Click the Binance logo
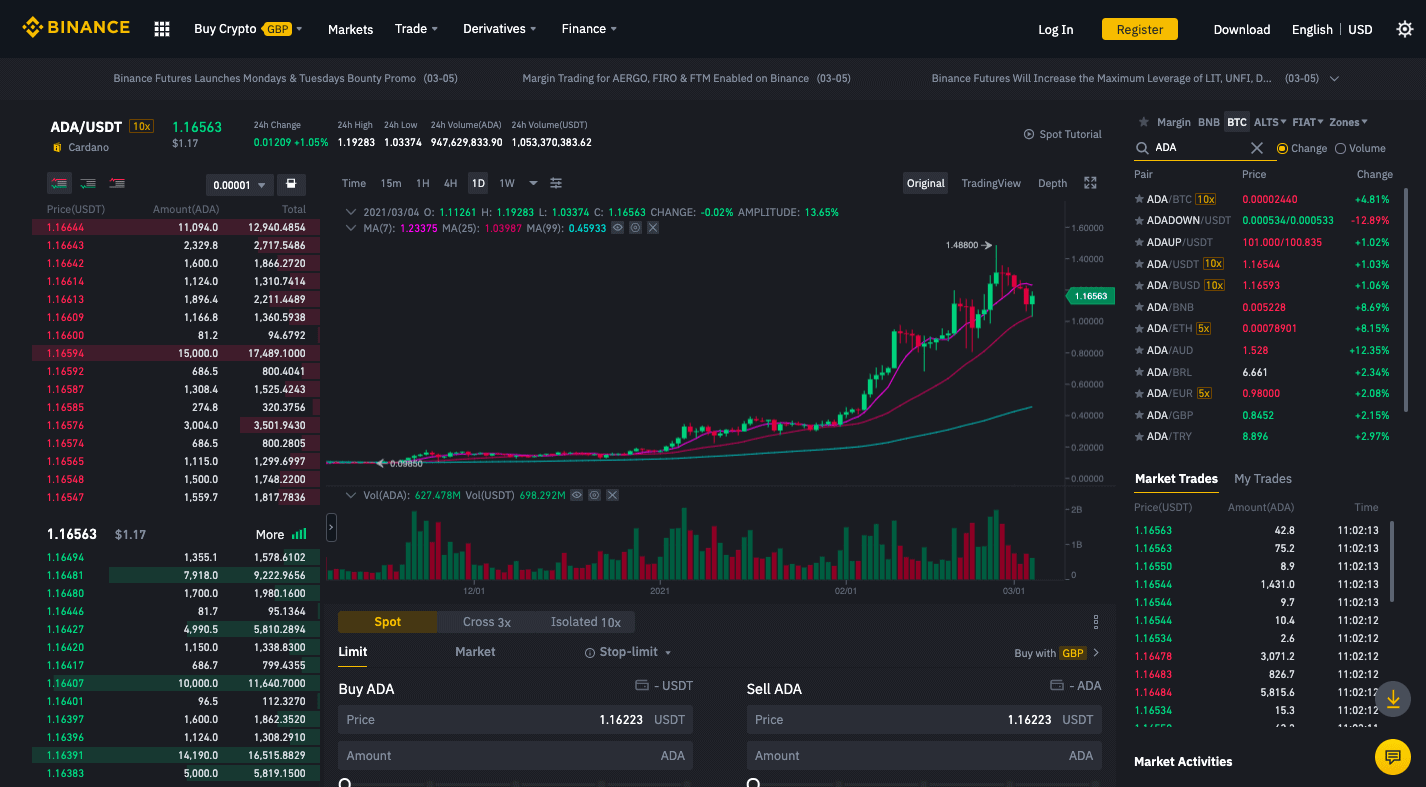This screenshot has height=787, width=1426. pyautogui.click(x=77, y=28)
